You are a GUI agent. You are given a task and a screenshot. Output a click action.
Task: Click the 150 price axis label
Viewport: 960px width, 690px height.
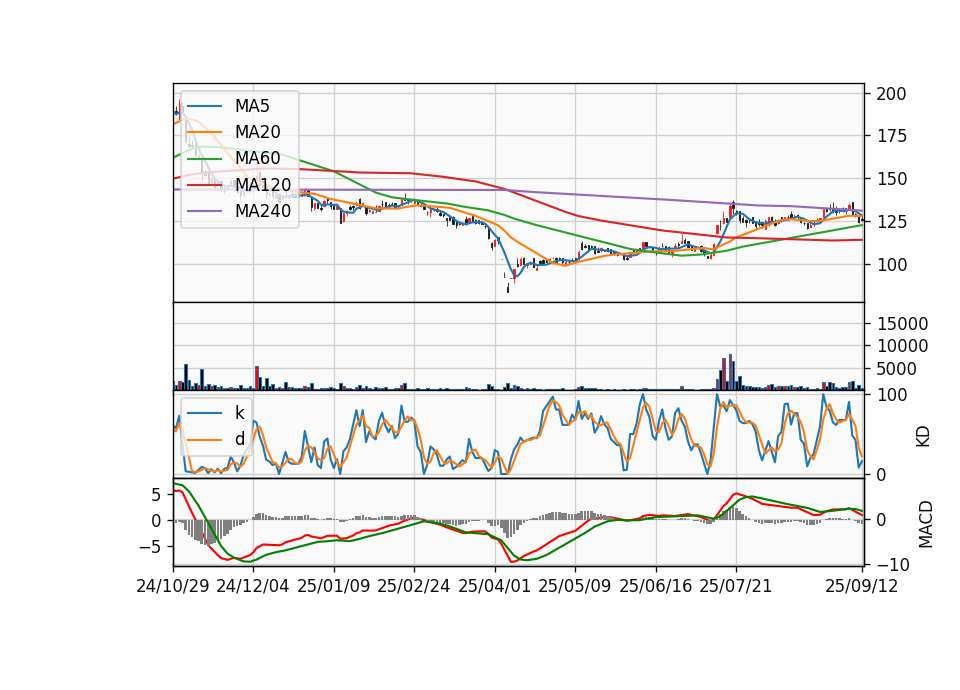point(891,179)
